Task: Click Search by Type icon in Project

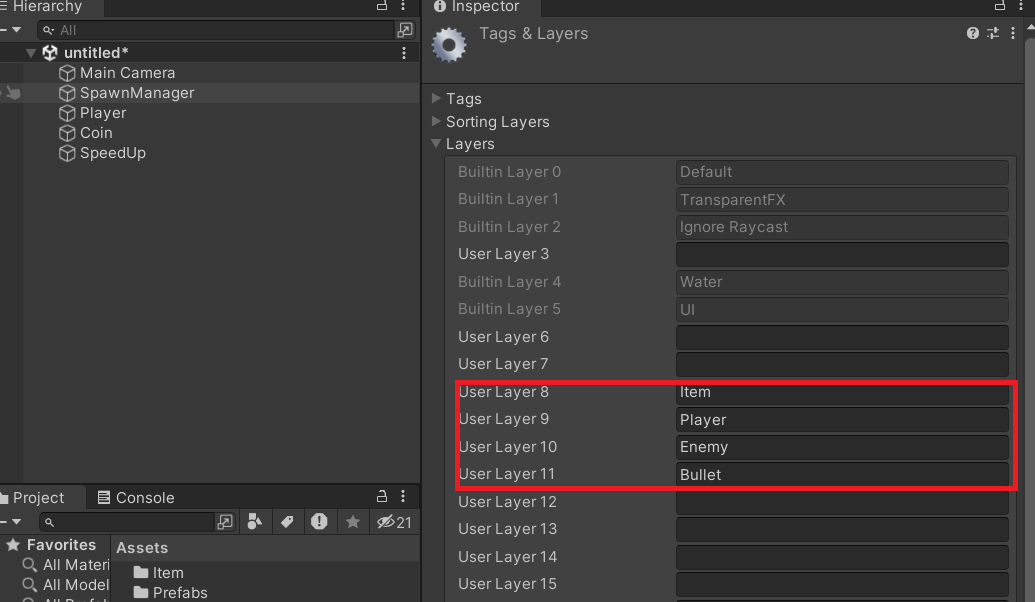Action: point(254,522)
